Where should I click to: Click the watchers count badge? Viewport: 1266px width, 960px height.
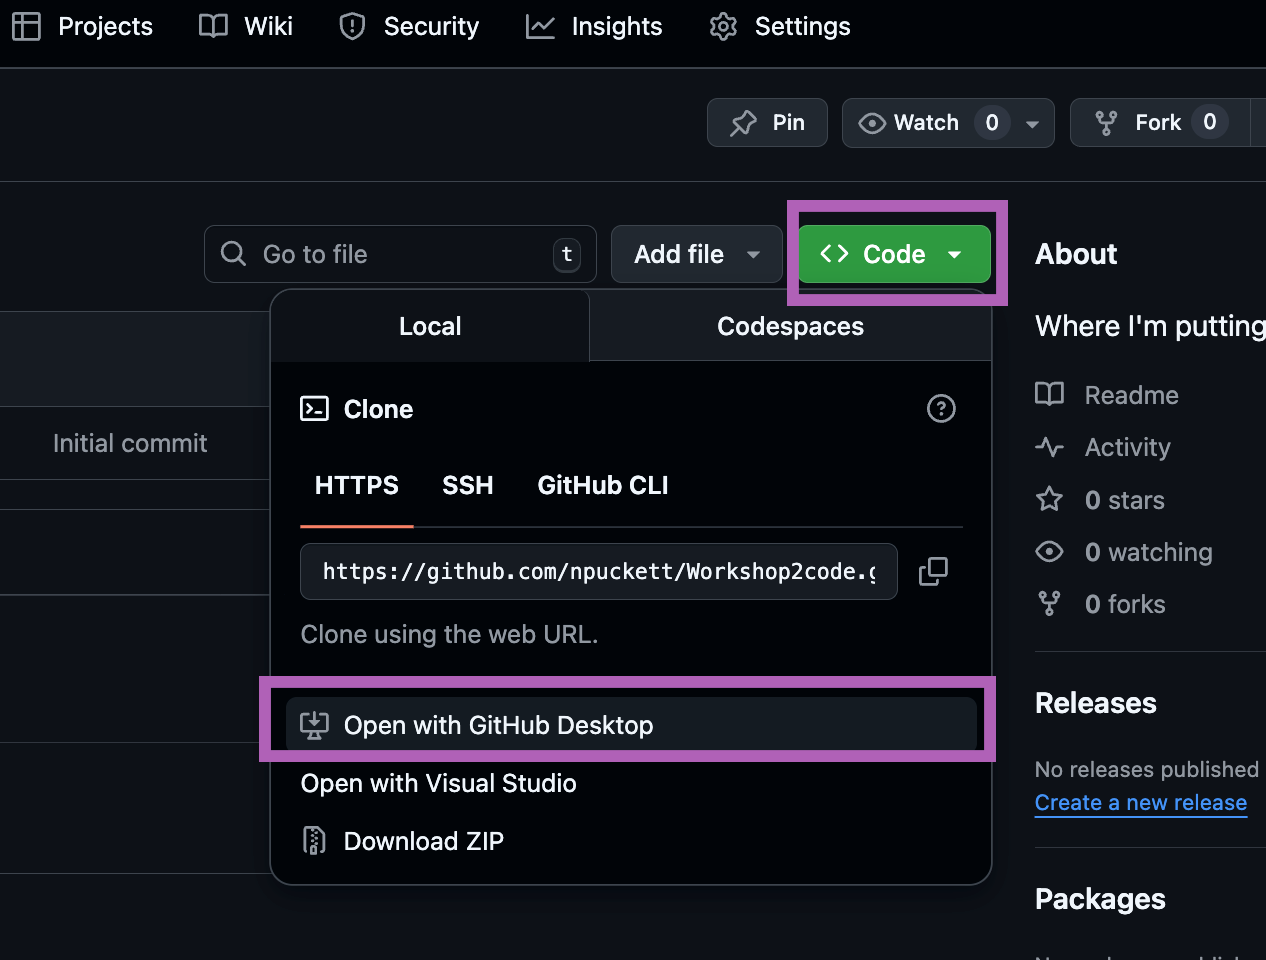992,123
